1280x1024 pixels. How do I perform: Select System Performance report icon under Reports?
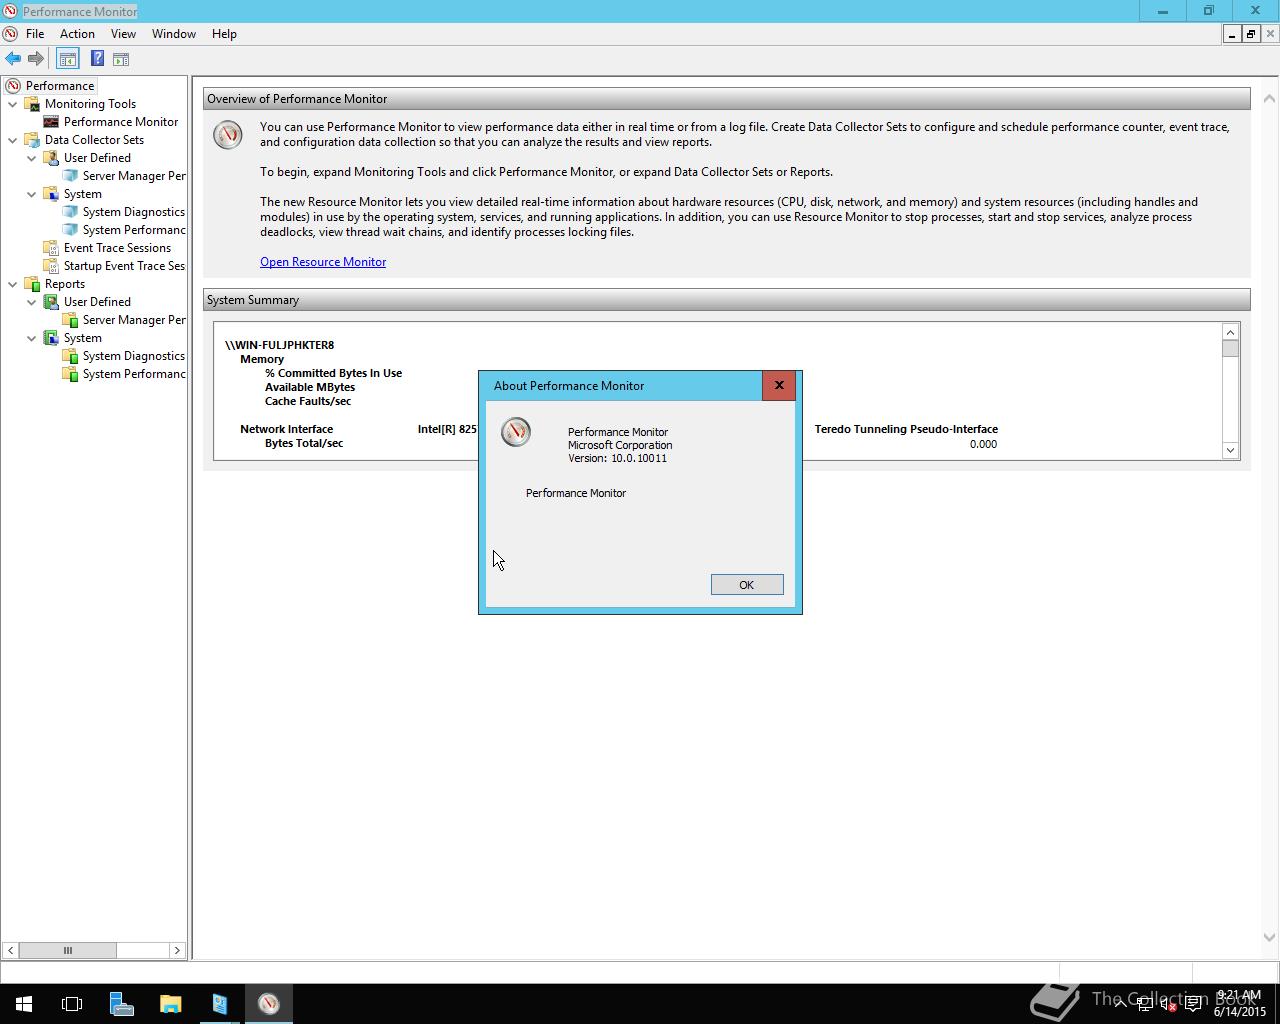[70, 374]
